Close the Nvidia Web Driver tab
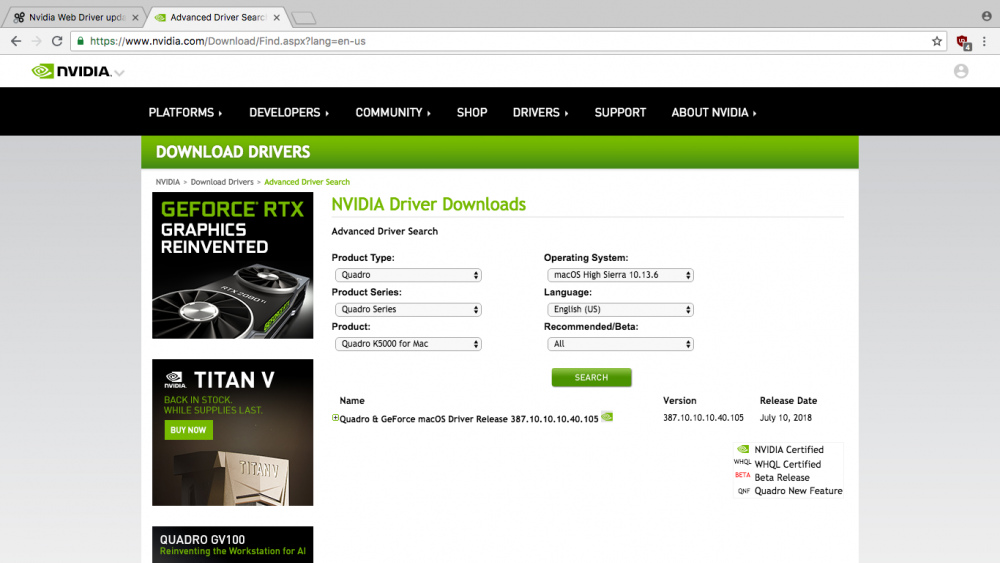Screen dimensions: 1000x563 [x=135, y=18]
